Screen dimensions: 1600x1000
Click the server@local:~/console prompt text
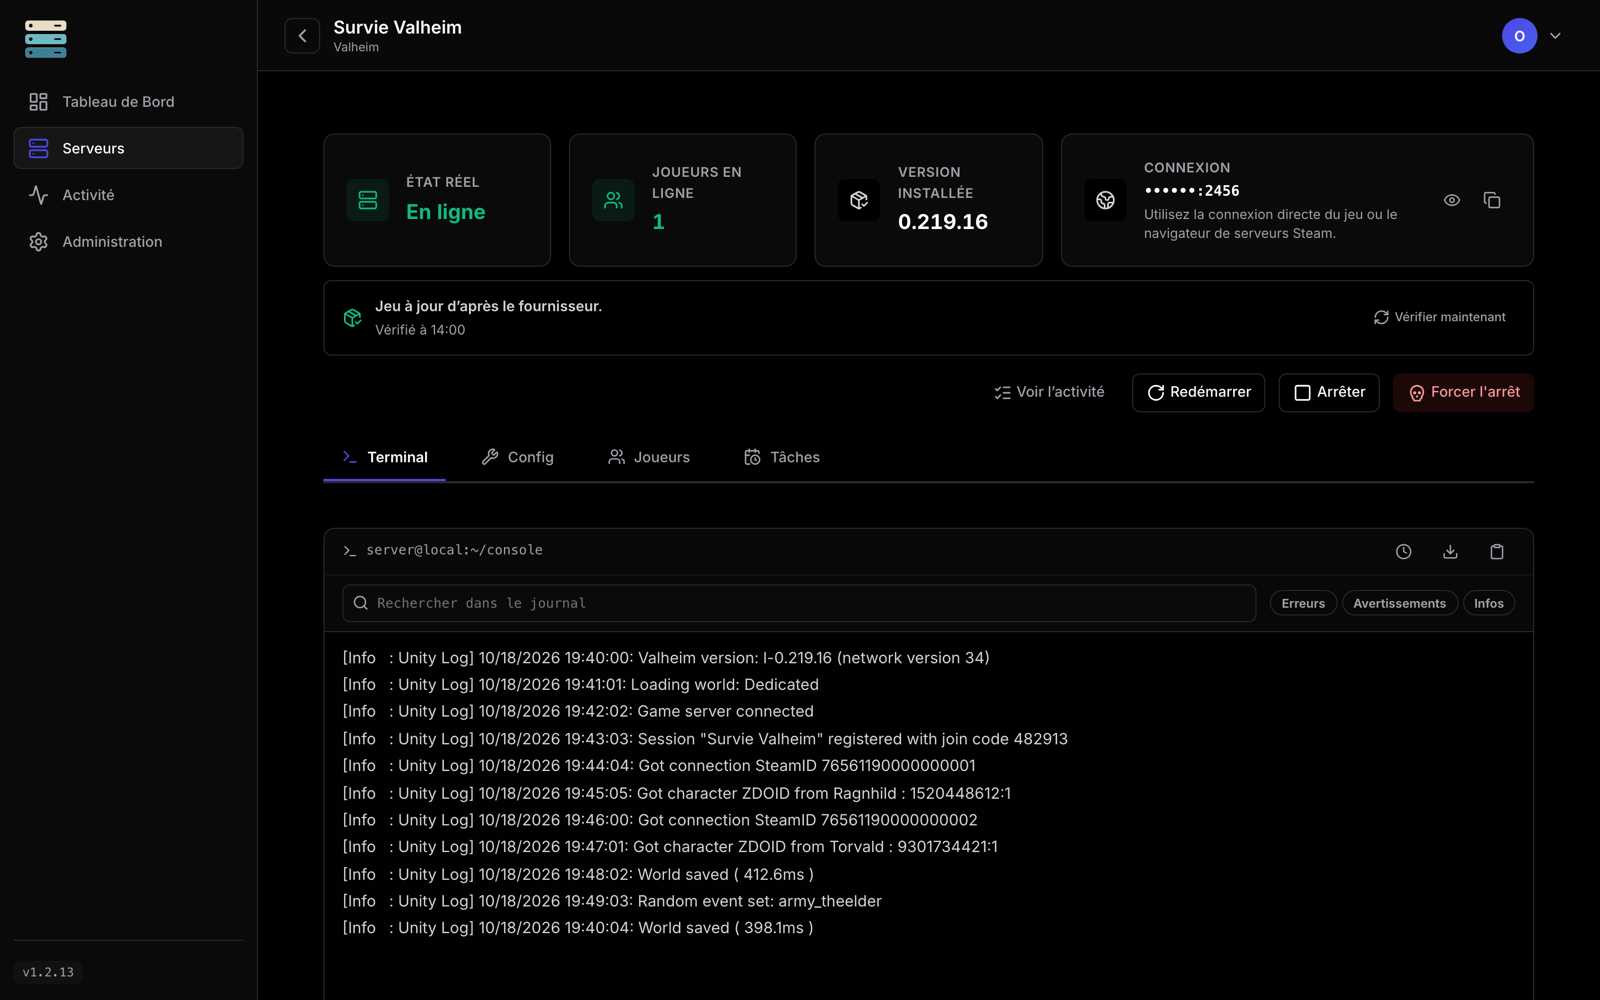pos(454,550)
